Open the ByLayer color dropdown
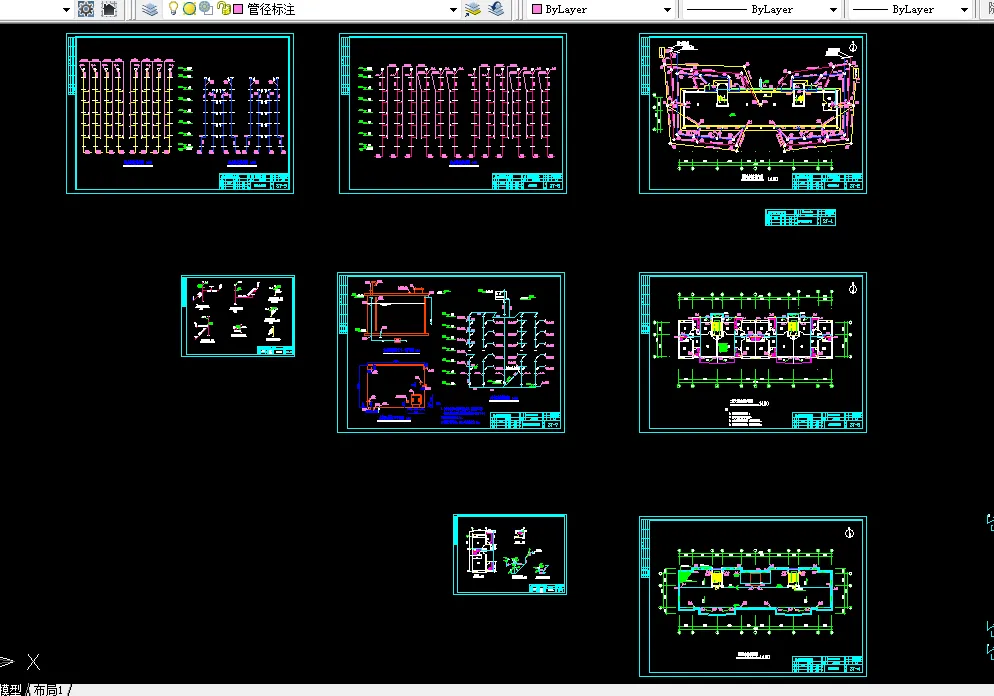Screen dimensions: 994x696 (667, 10)
